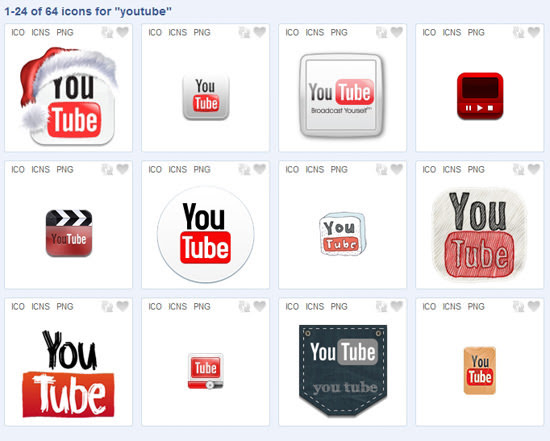This screenshot has height=441, width=550.
Task: Download brush-stroke grunge YouTube icon as ICO
Action: click(18, 307)
